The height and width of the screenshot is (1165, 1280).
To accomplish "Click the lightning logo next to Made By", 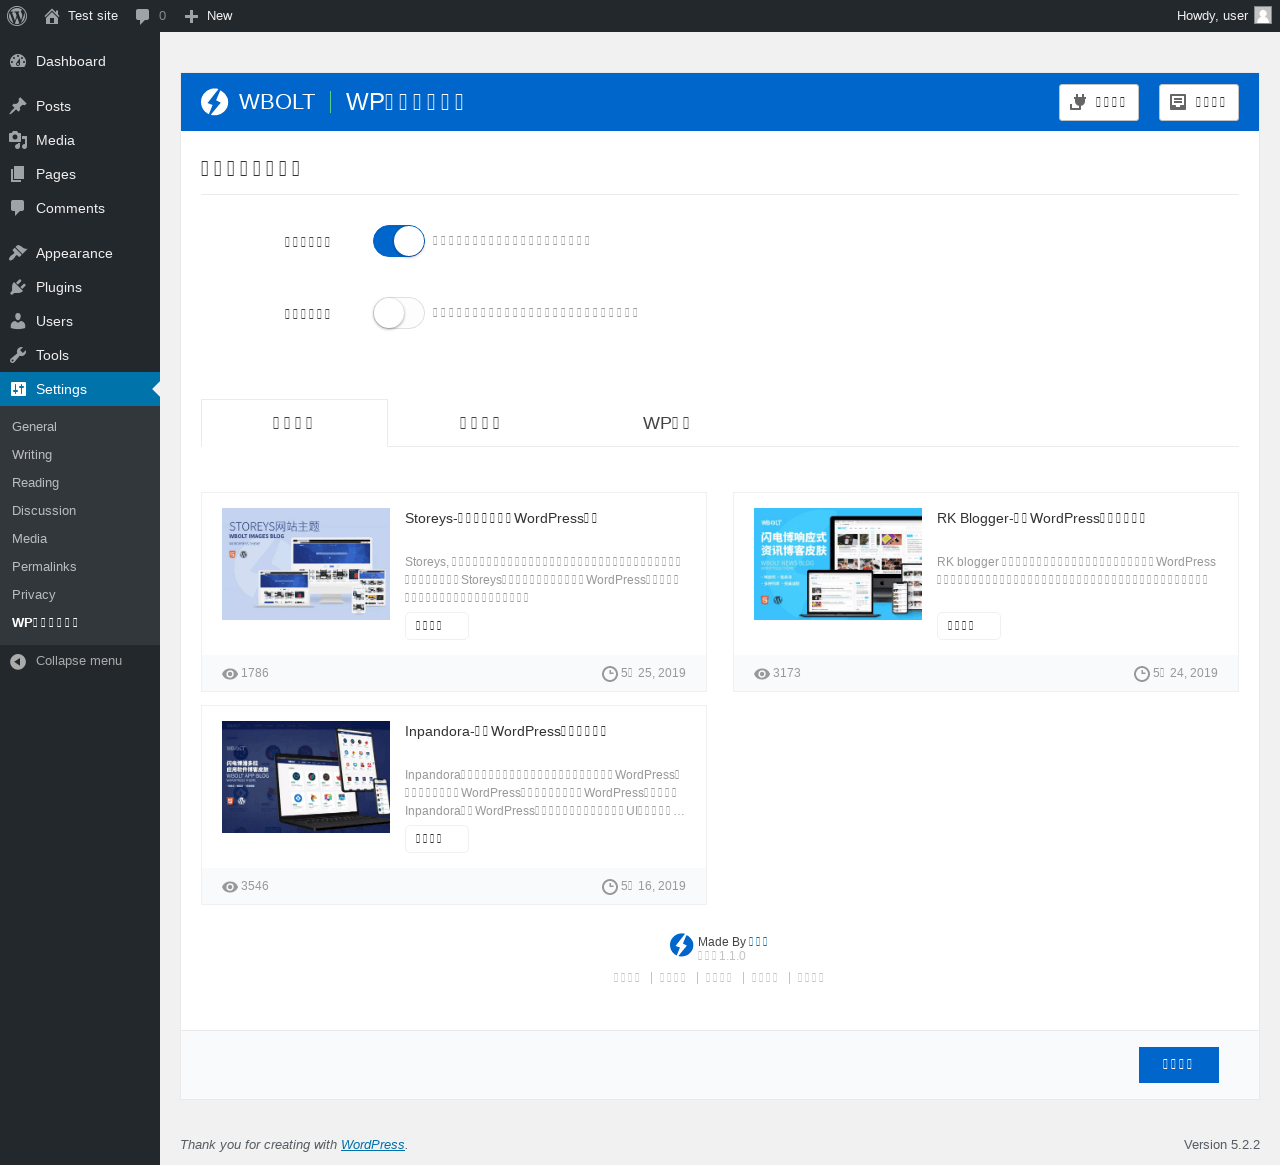I will (682, 945).
